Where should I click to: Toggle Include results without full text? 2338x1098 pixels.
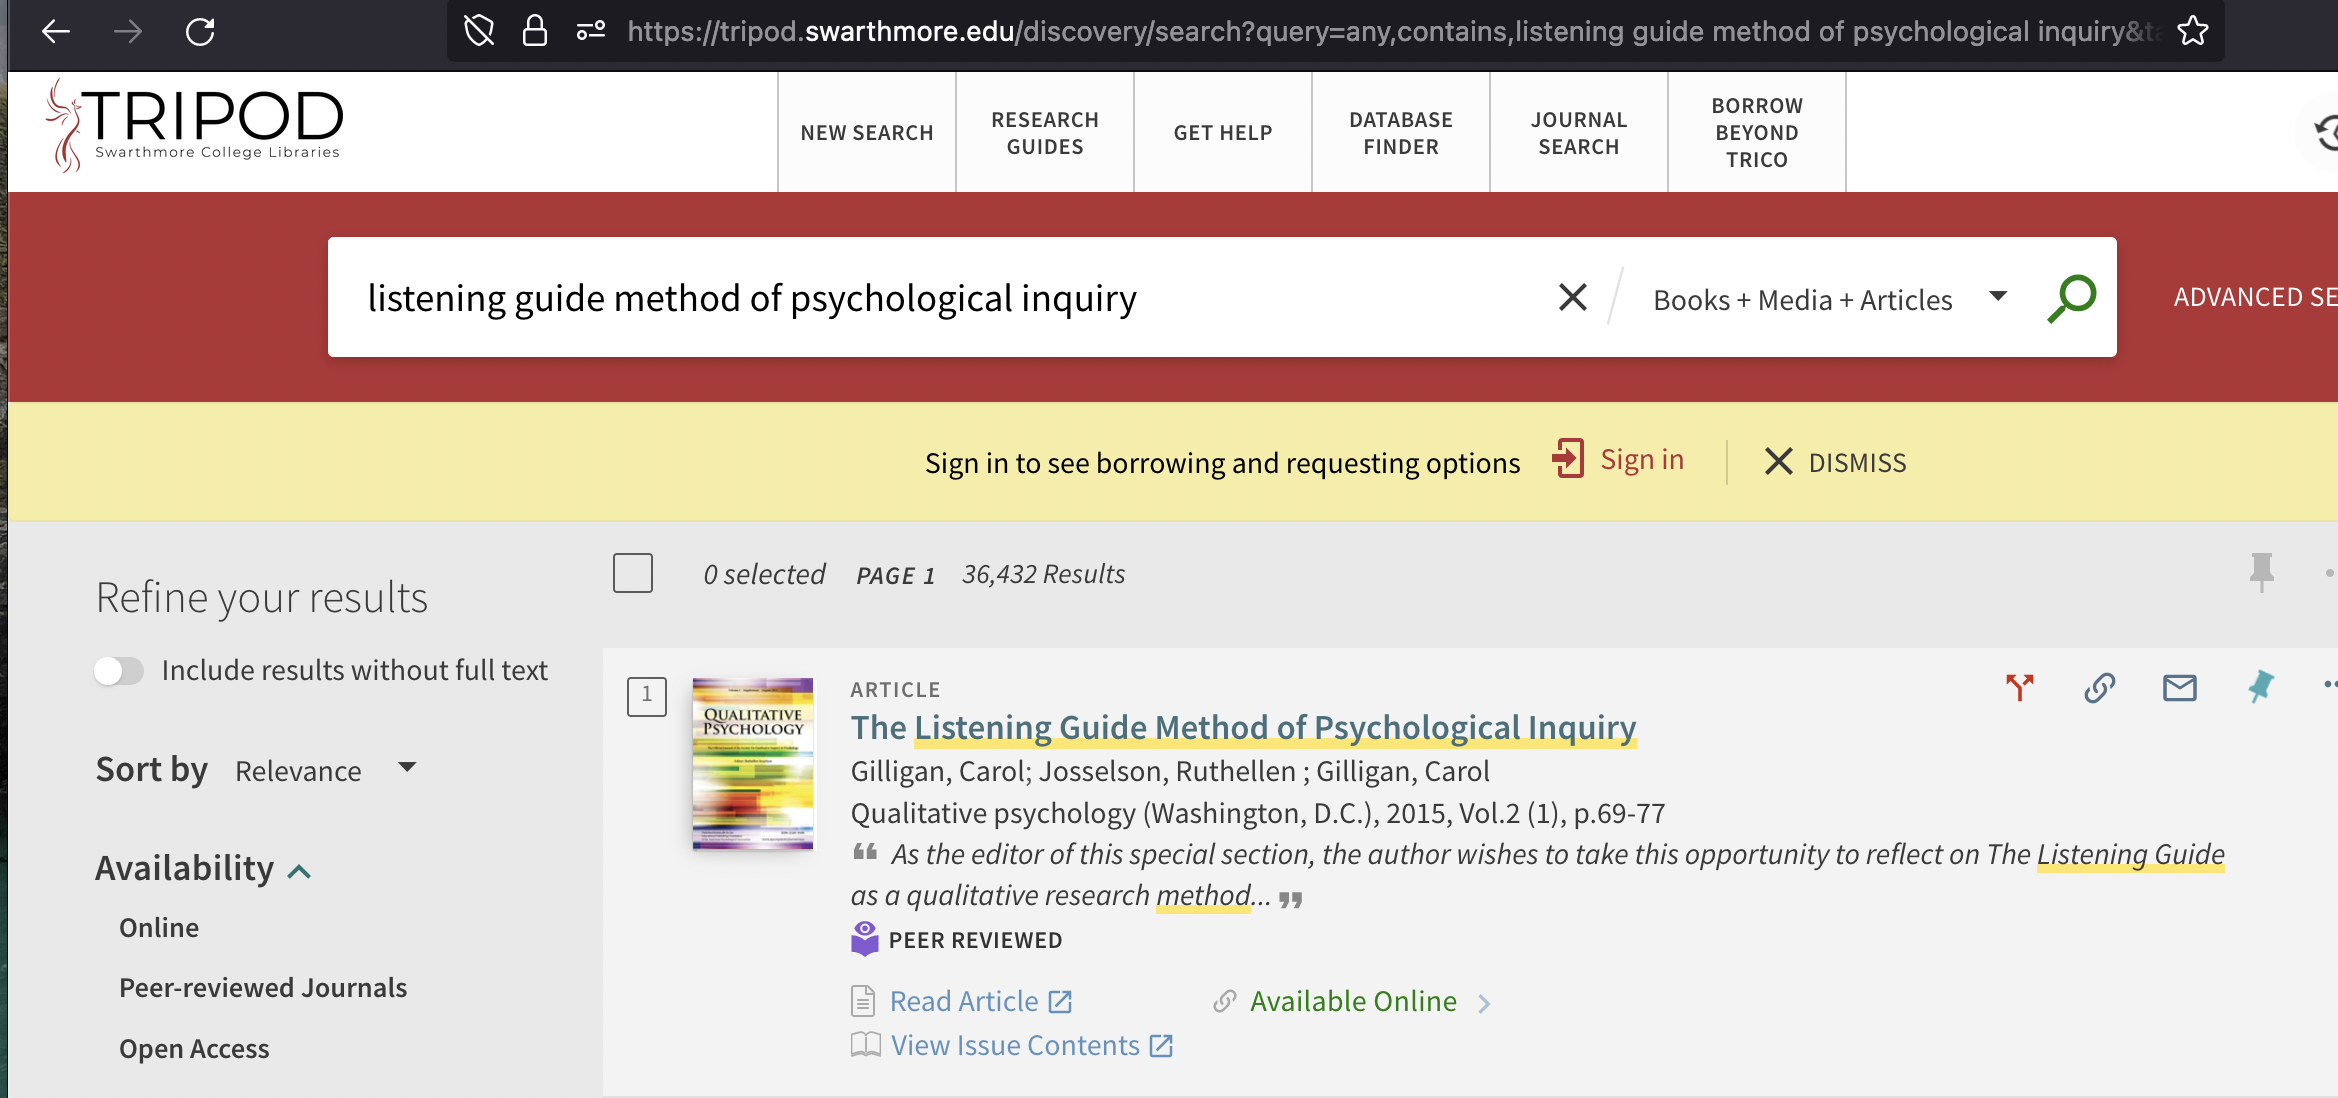119,670
